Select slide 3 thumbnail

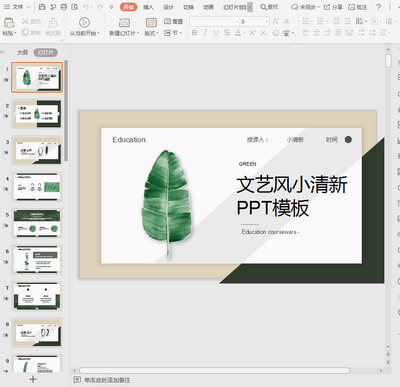[37, 150]
